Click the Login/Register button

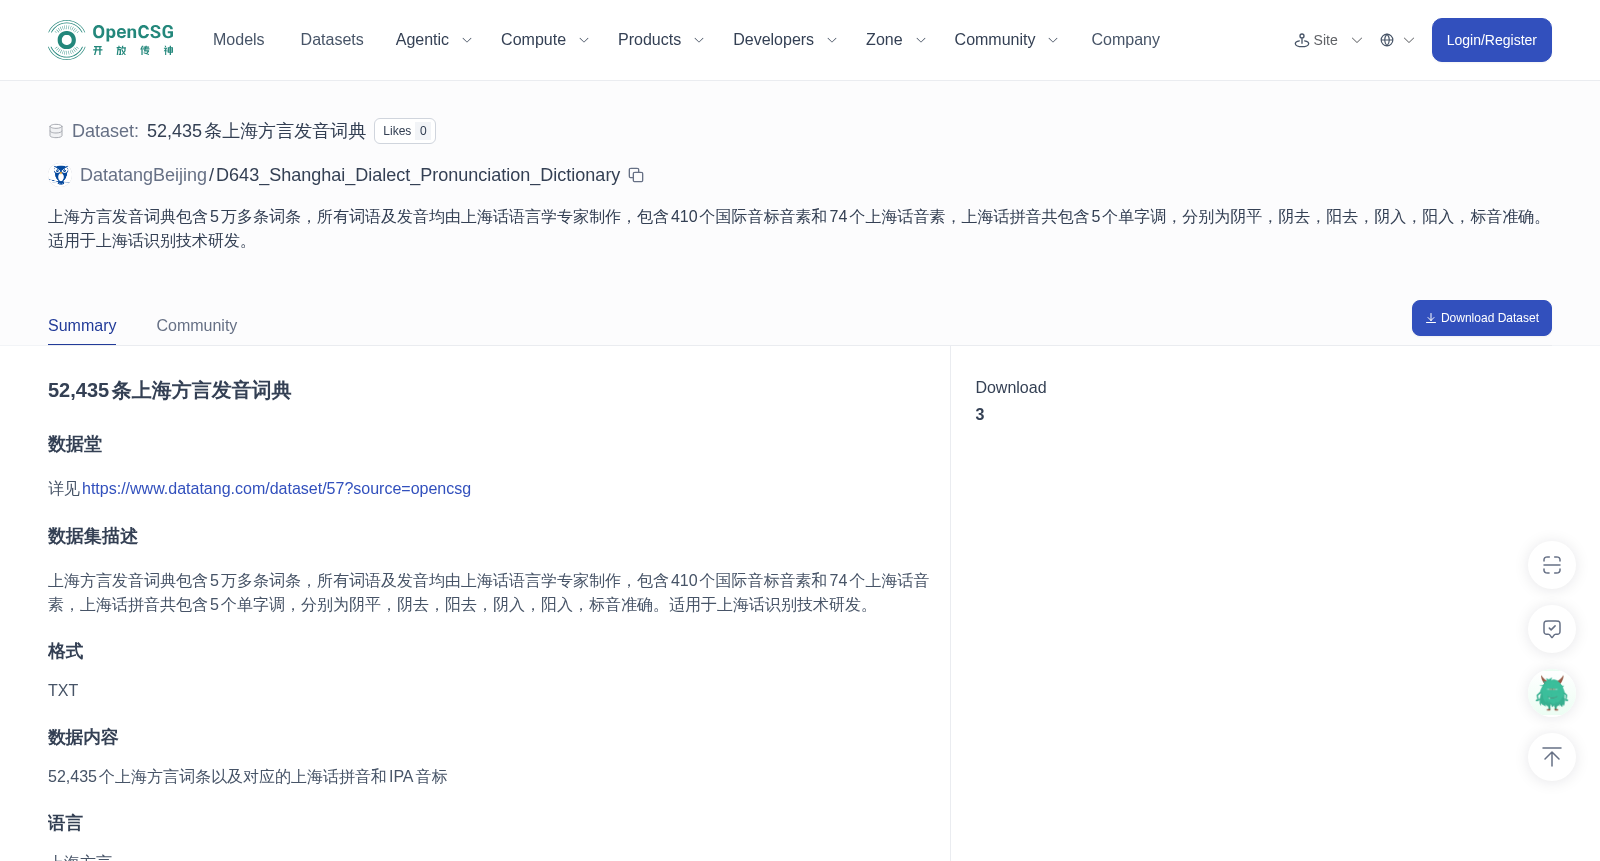point(1492,40)
